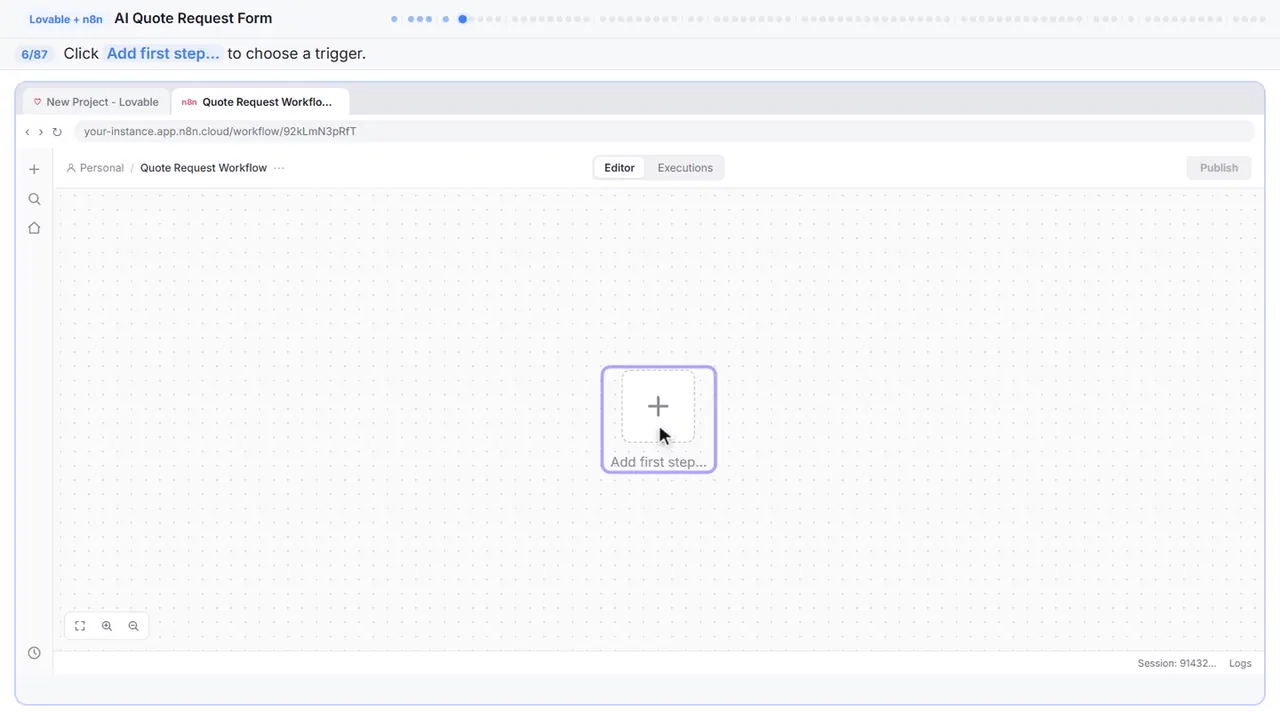This screenshot has width=1280, height=720.
Task: Reload the page with refresh icon
Action: pos(57,132)
